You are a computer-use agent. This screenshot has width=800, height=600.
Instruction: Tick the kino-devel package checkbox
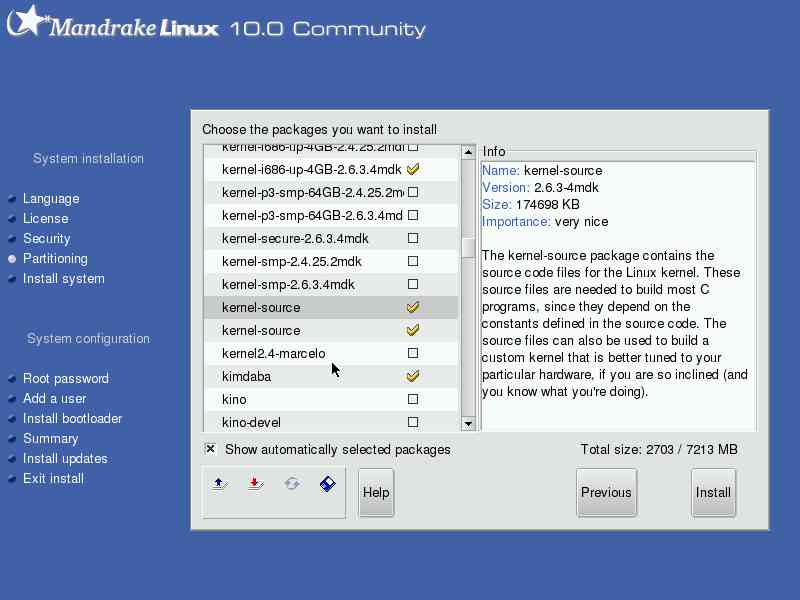click(413, 422)
